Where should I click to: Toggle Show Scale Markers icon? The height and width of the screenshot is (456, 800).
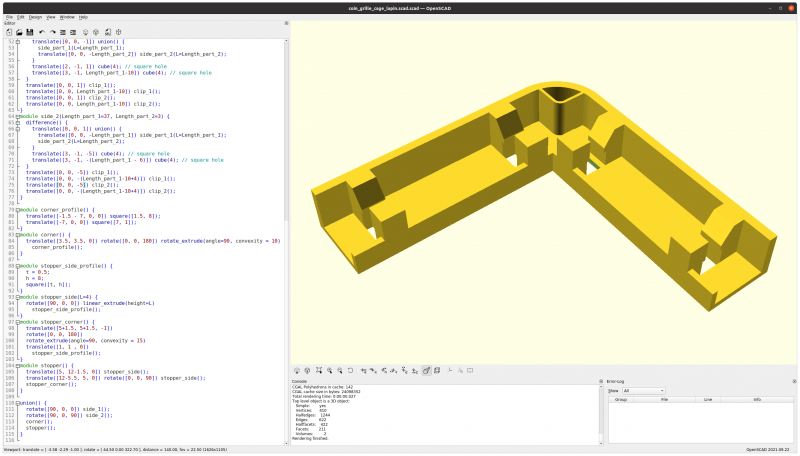[460, 371]
